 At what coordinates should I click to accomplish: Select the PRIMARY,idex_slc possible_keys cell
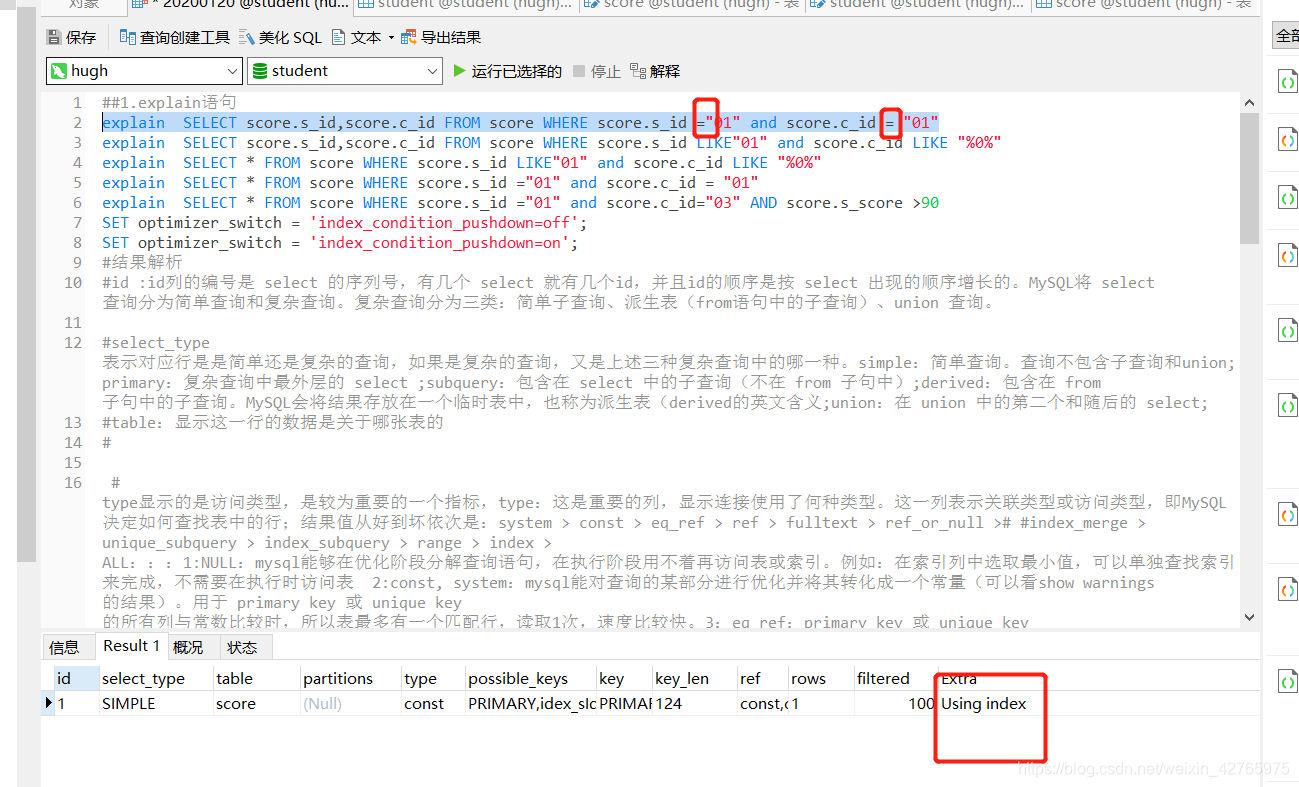531,703
